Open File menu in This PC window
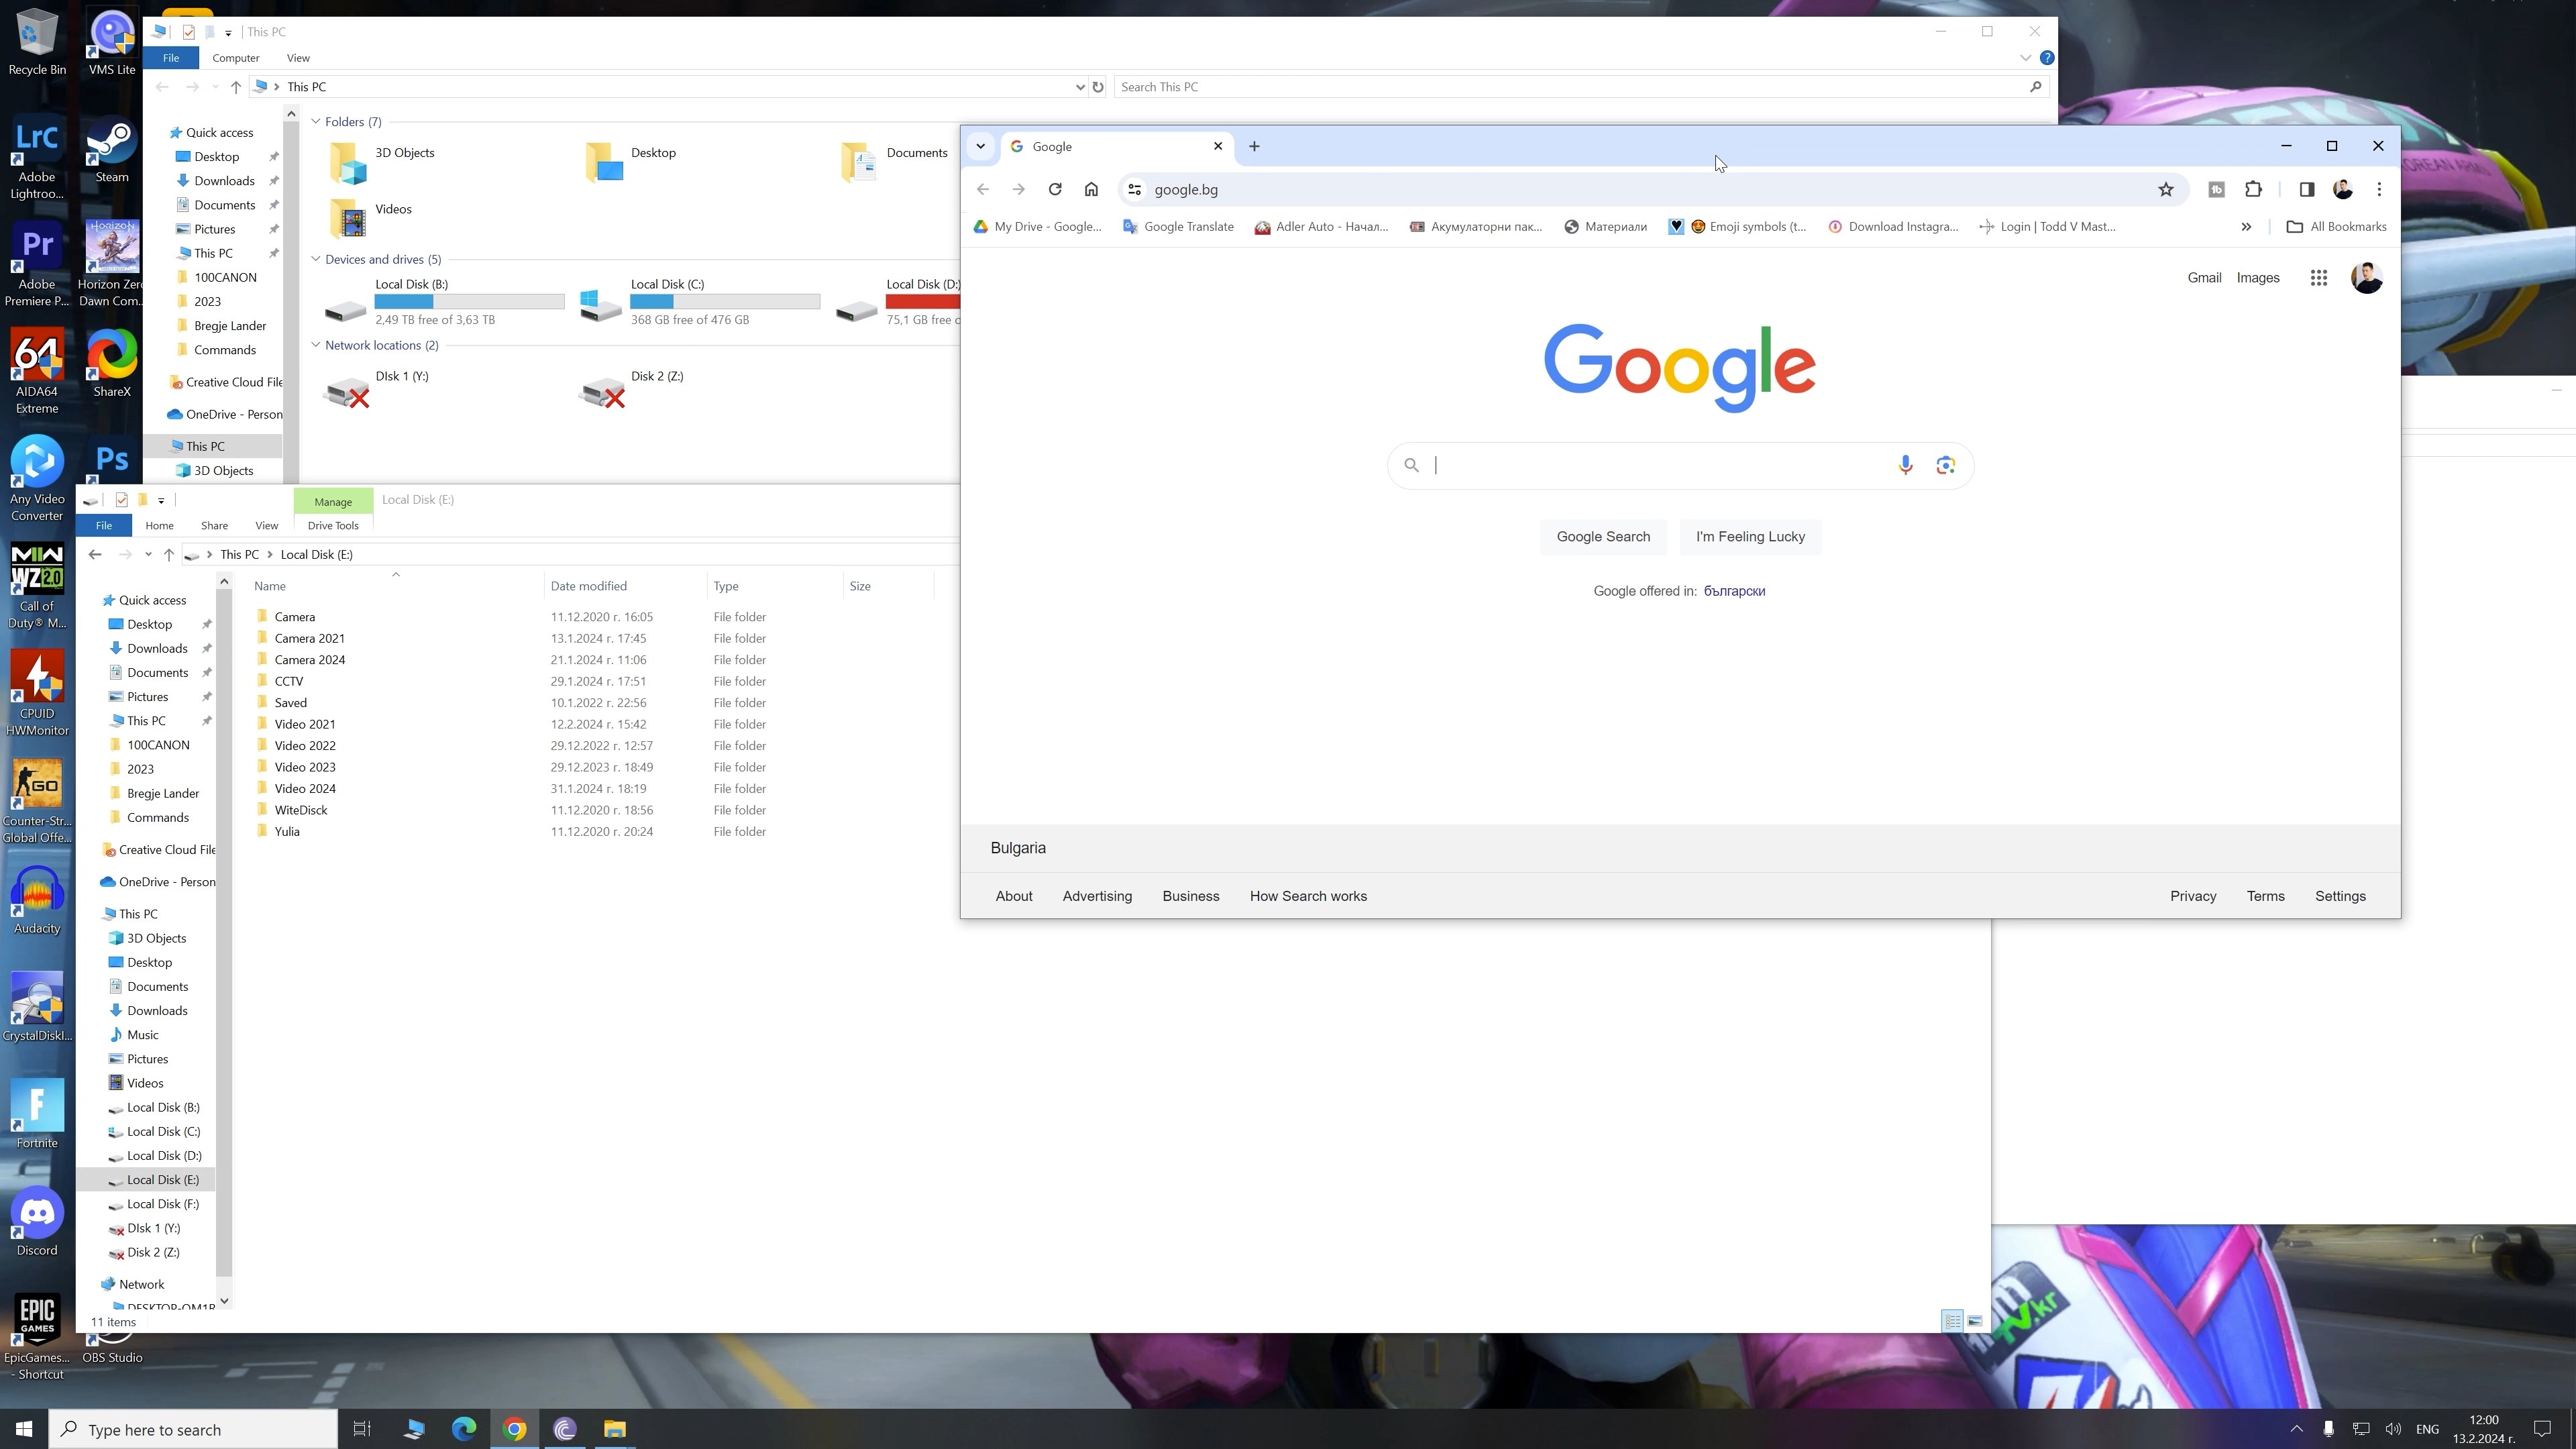This screenshot has width=2576, height=1449. coord(171,58)
